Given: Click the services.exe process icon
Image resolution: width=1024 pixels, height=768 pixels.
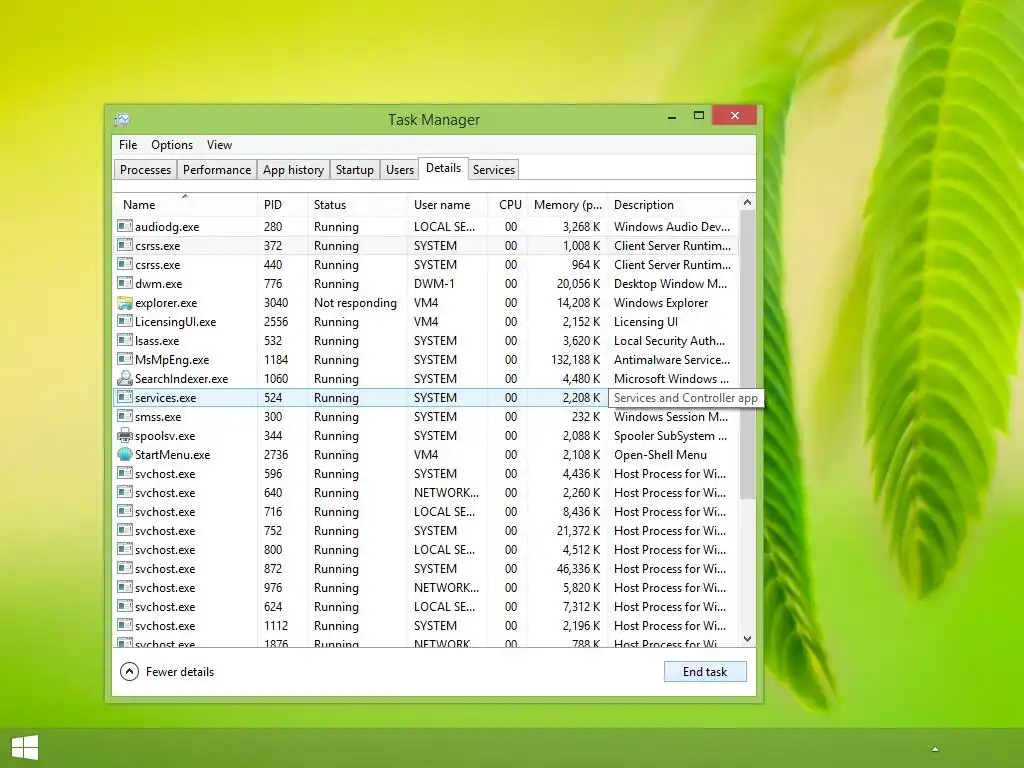Looking at the screenshot, I should (x=125, y=396).
